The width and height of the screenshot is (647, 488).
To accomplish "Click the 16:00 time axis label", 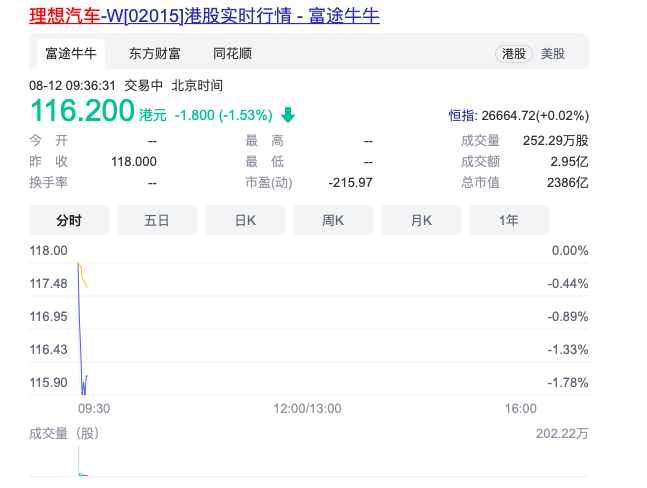I will point(521,408).
